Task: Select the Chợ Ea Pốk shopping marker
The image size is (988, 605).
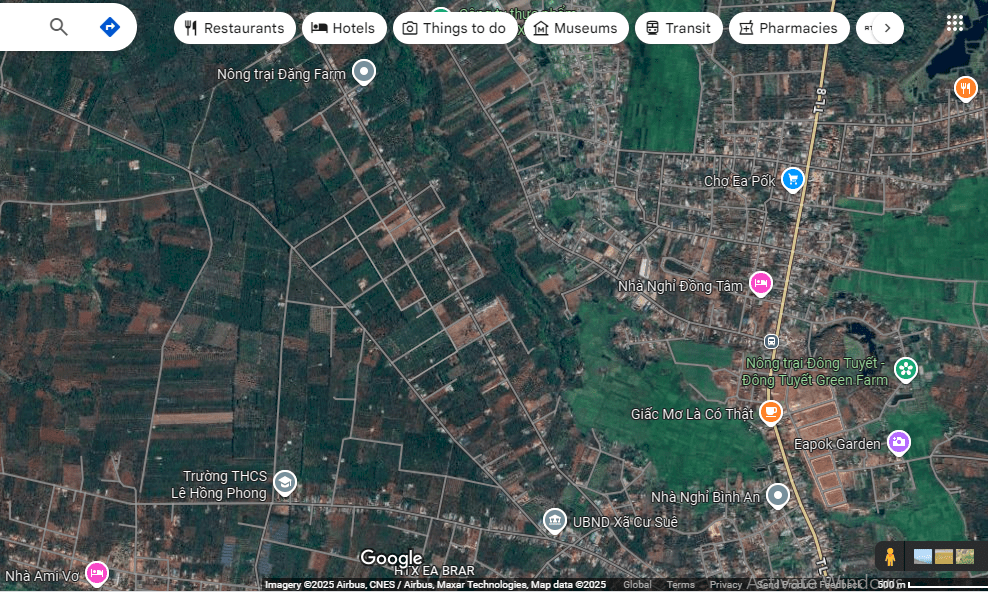Action: pyautogui.click(x=793, y=179)
